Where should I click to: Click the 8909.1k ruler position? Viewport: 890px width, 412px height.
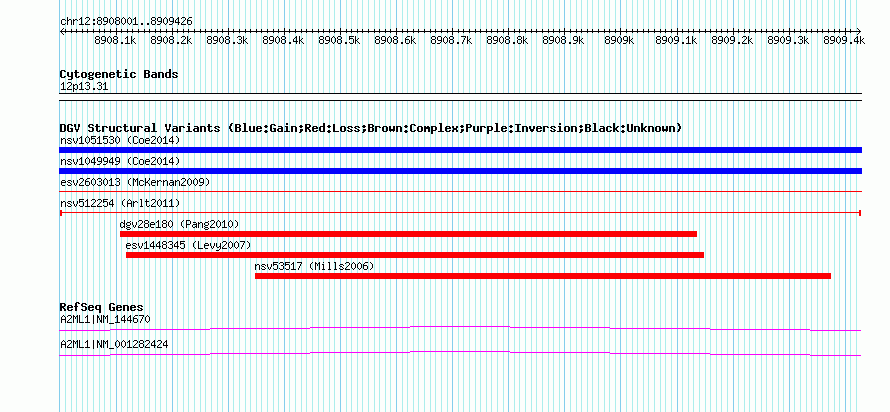[x=676, y=40]
